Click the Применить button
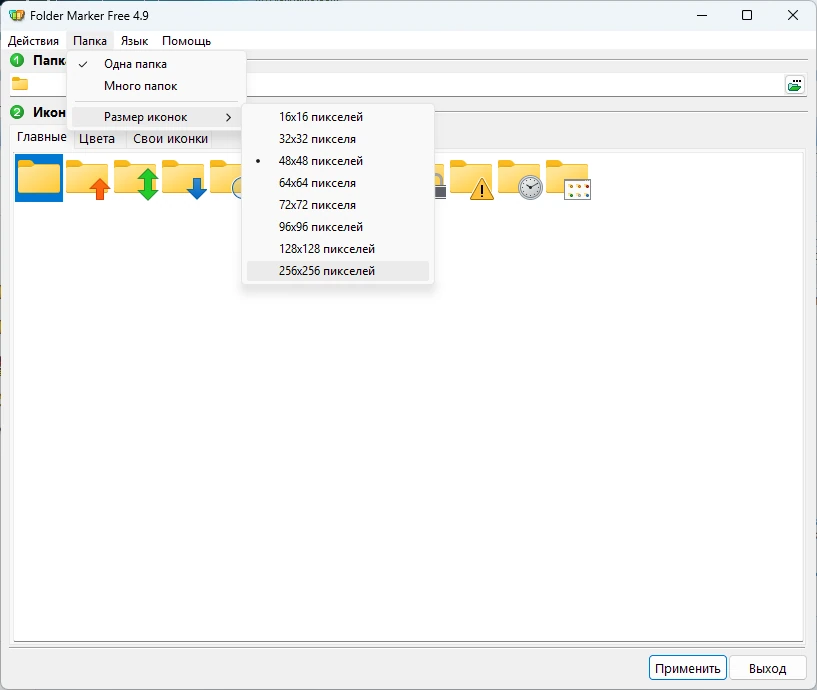The height and width of the screenshot is (690, 817). [688, 668]
